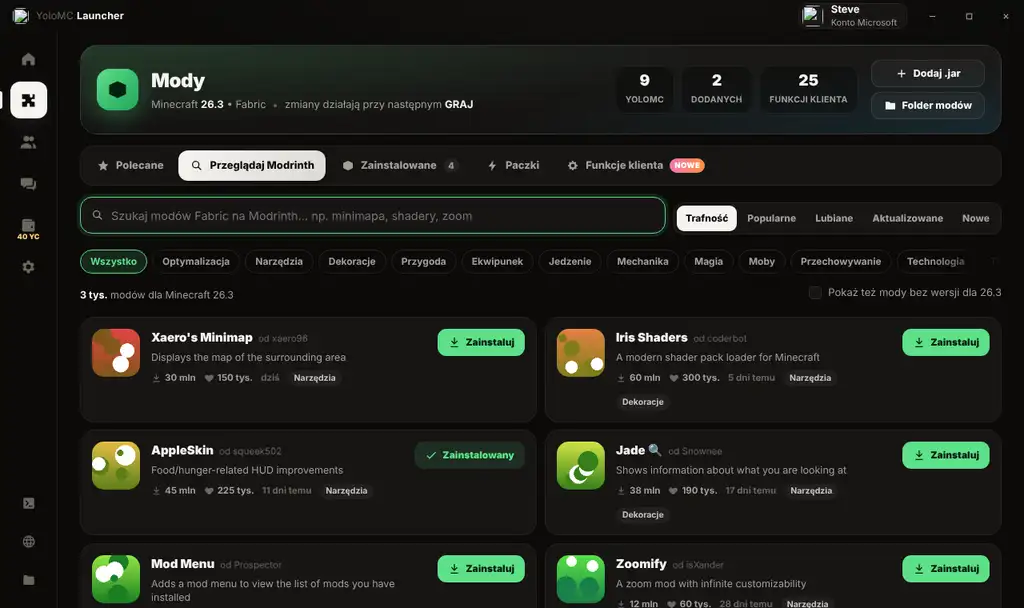Filter mods by the Narzędzia category chip
The image size is (1024, 608).
[x=279, y=261]
